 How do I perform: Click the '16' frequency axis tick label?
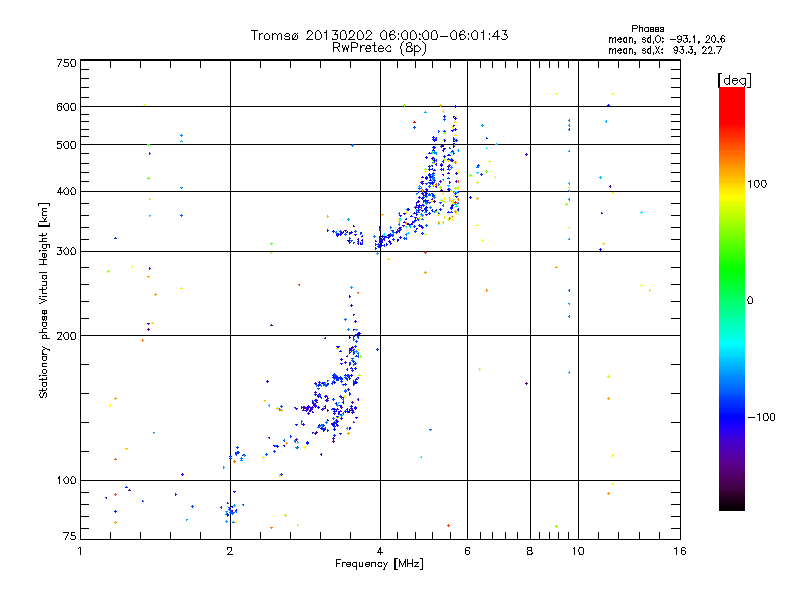(680, 551)
